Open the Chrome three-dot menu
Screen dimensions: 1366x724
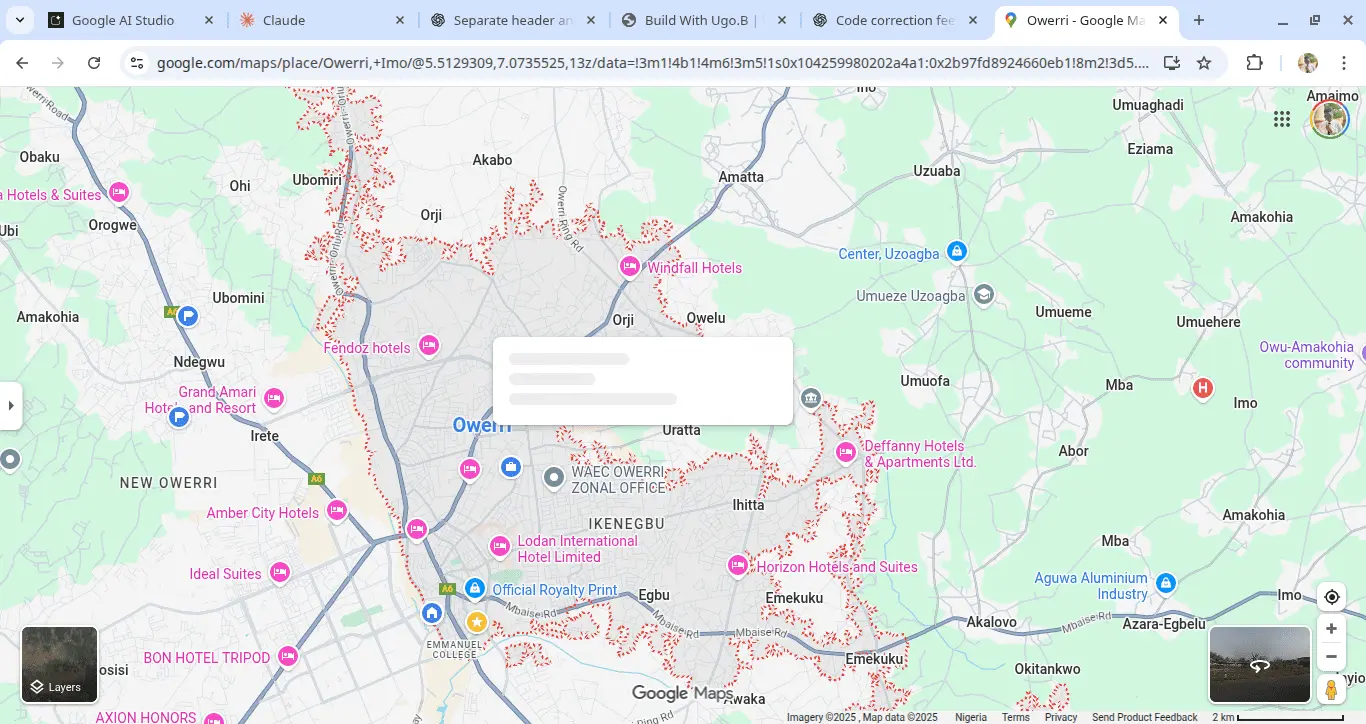pyautogui.click(x=1345, y=62)
